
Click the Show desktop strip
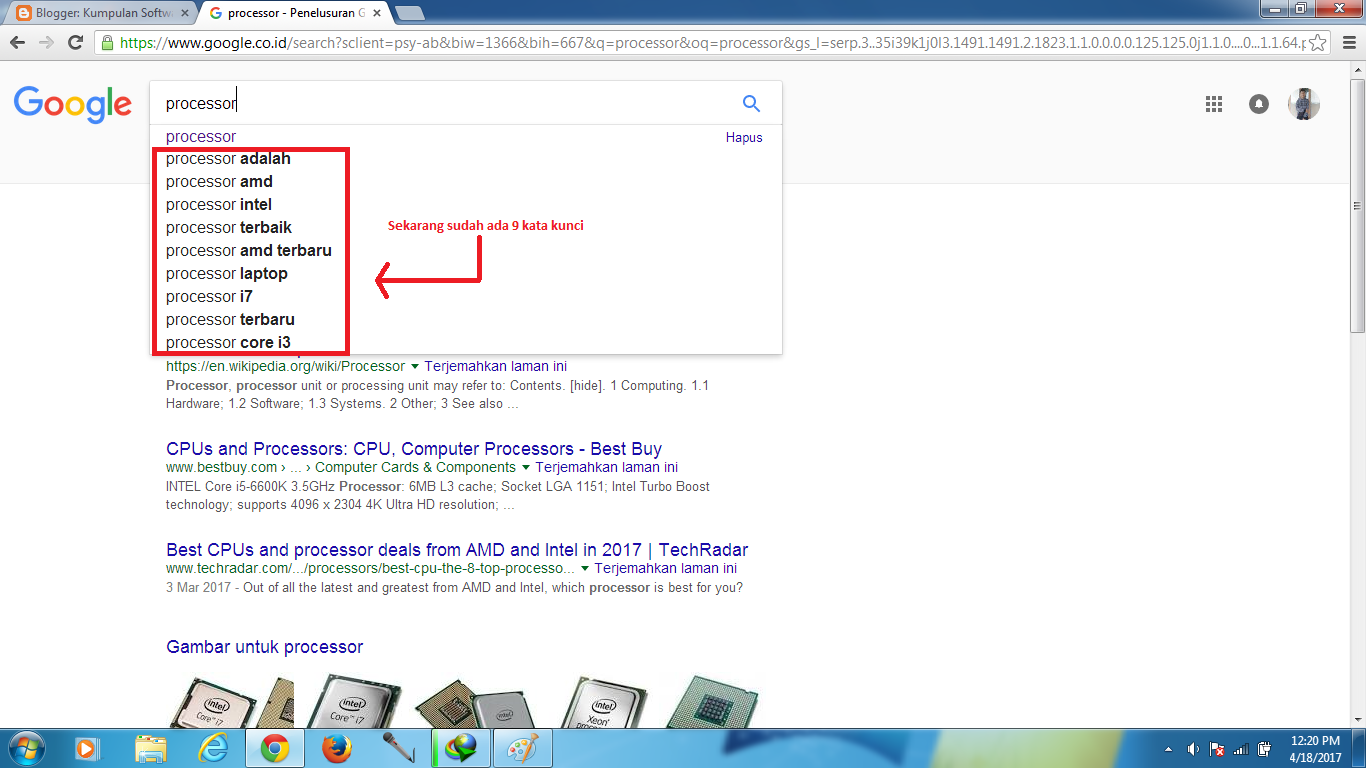[x=1360, y=749]
